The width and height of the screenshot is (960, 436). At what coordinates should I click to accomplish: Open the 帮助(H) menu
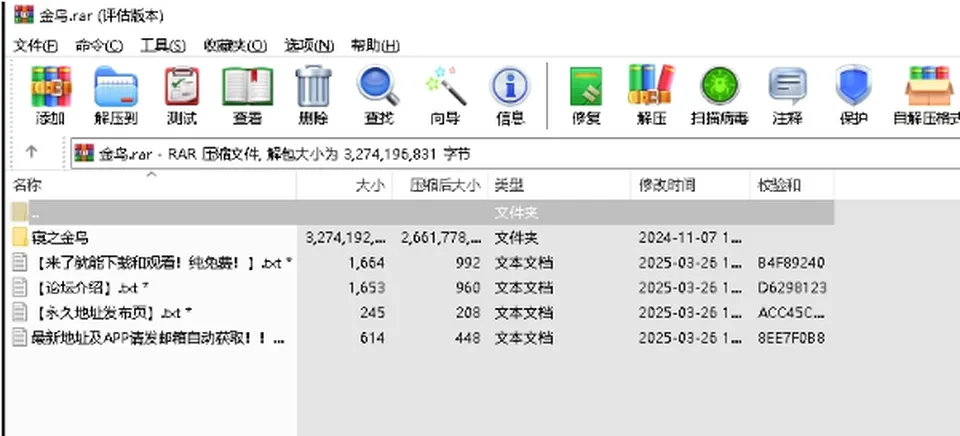[x=375, y=46]
